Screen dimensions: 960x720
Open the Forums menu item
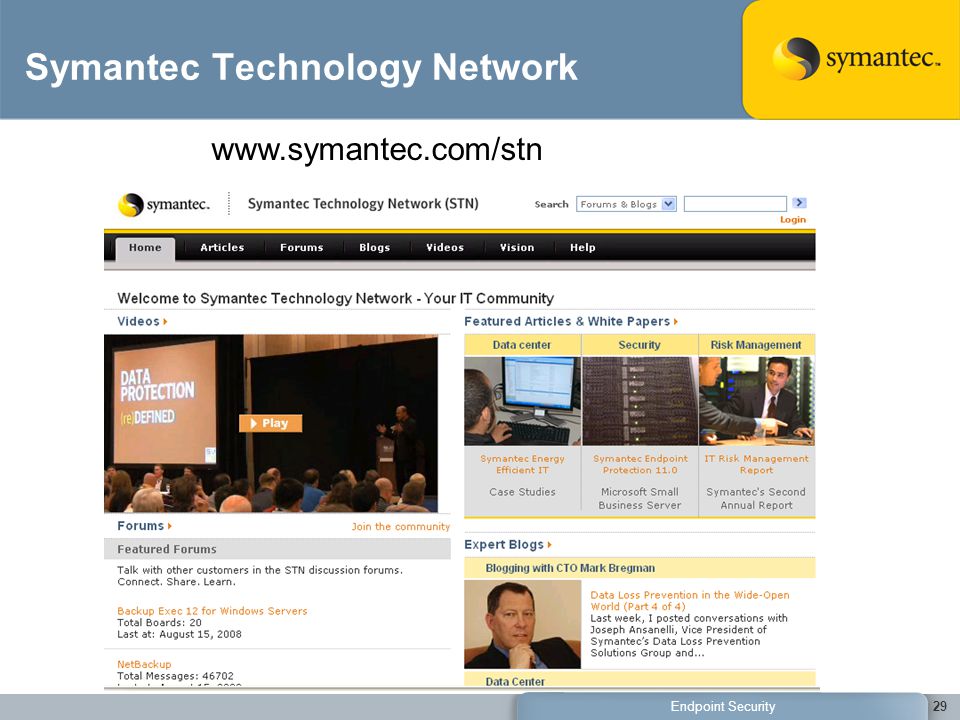(x=301, y=248)
